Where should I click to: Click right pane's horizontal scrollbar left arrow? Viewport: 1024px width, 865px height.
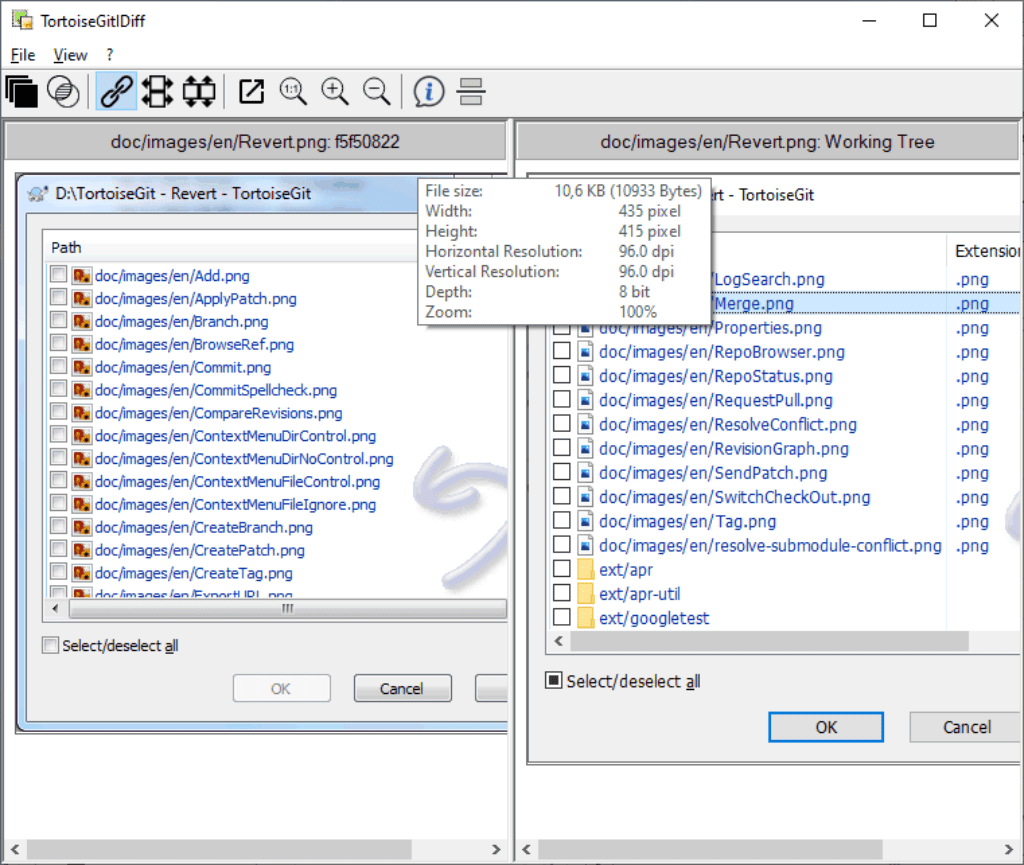[x=526, y=849]
